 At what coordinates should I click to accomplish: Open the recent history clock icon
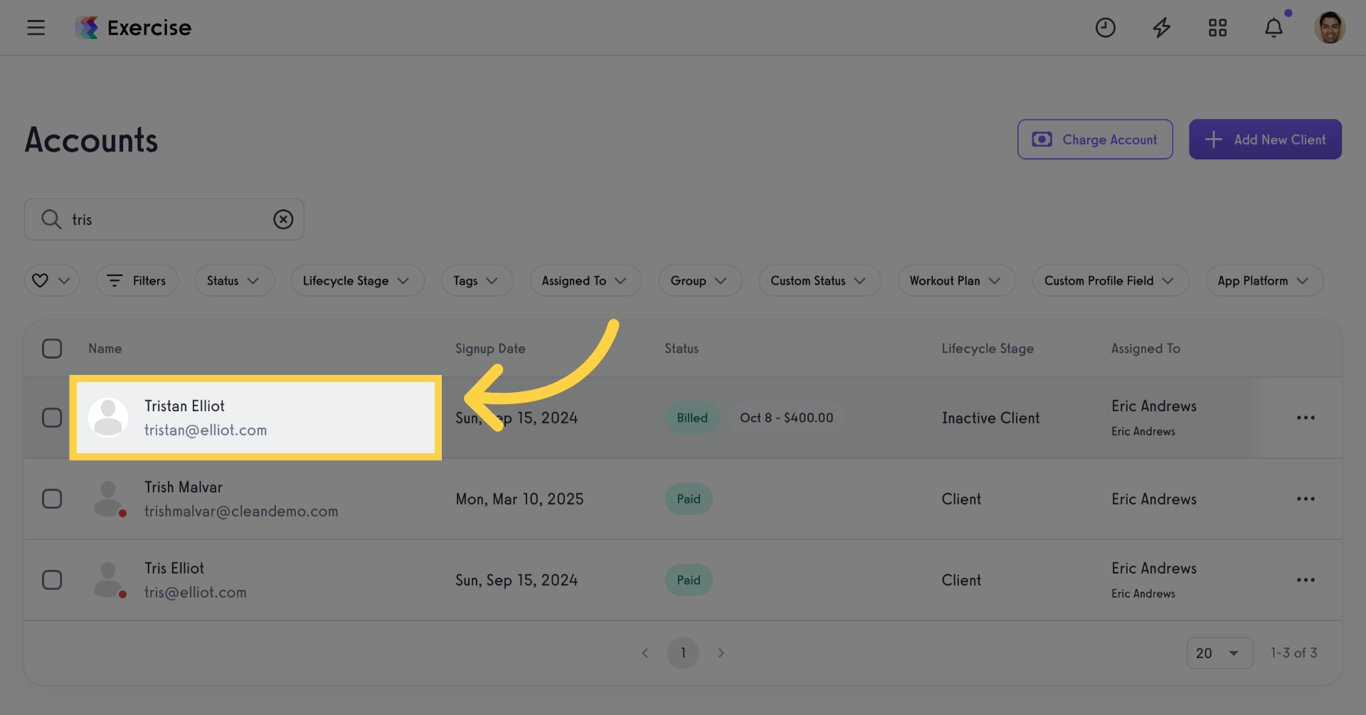pyautogui.click(x=1105, y=27)
